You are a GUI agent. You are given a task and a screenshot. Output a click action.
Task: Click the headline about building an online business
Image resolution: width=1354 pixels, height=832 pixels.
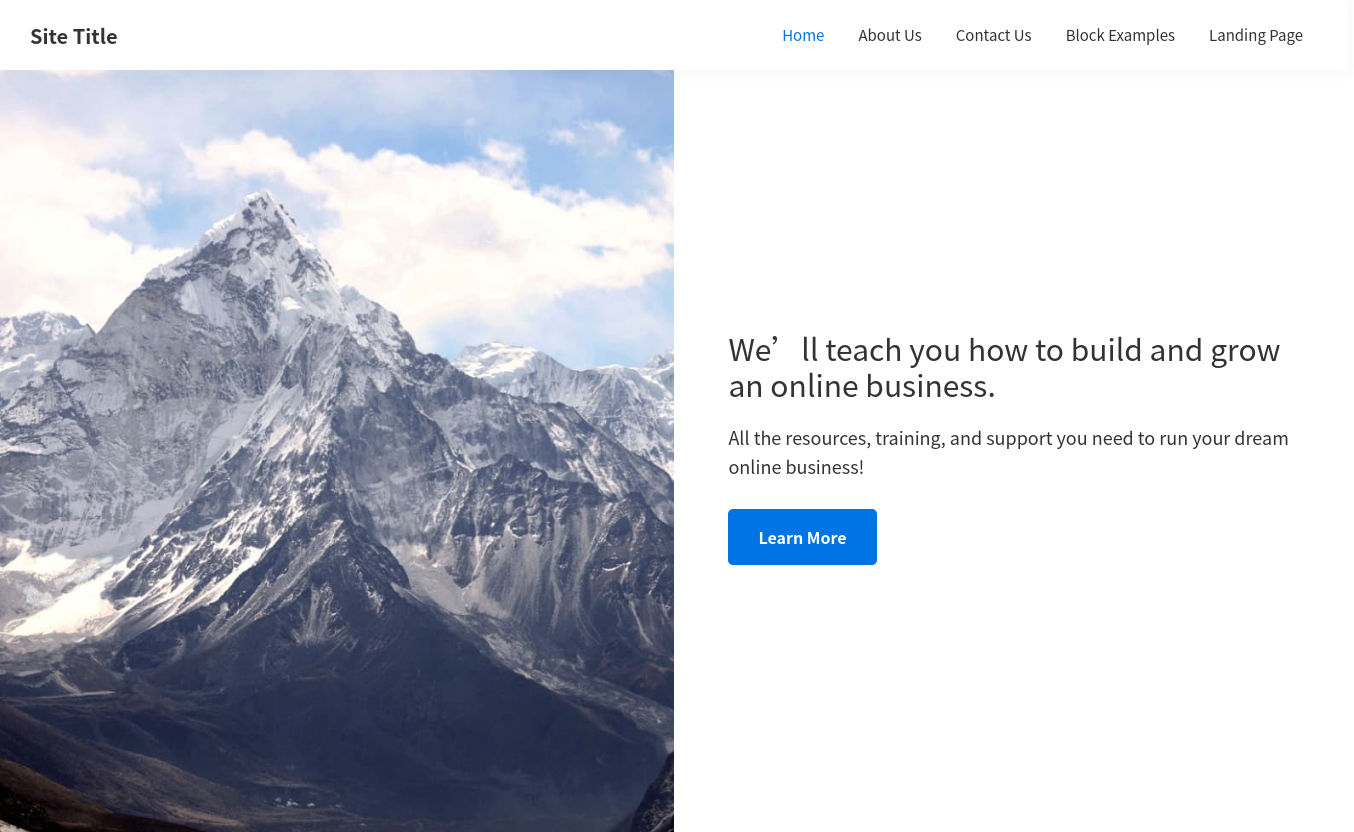pos(1004,367)
